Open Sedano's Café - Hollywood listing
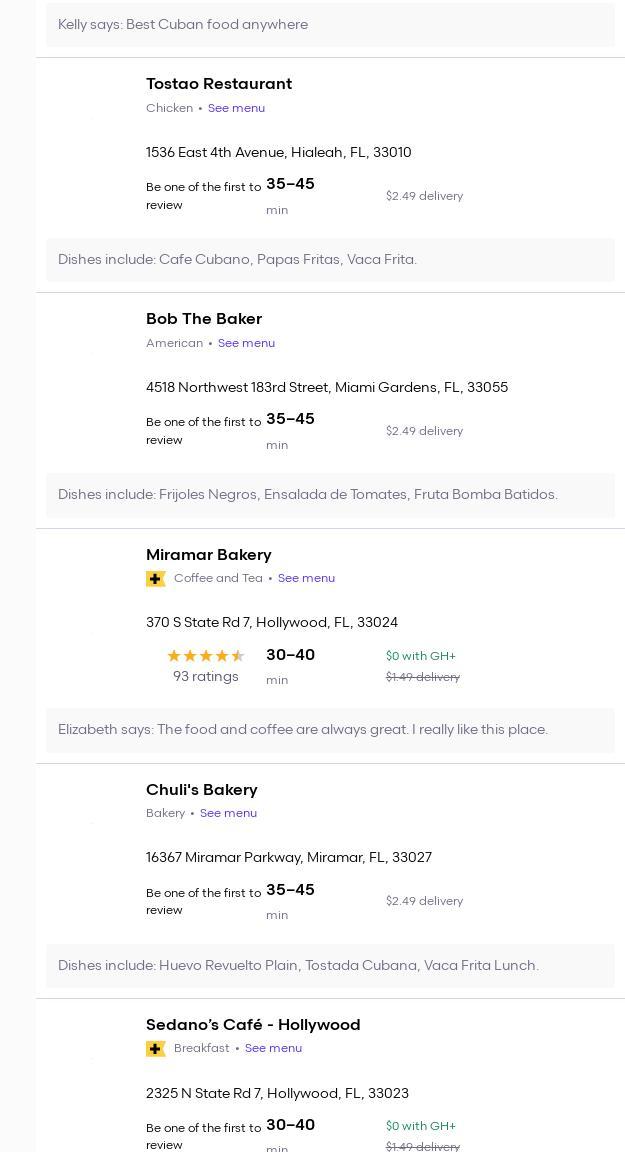625x1152 pixels. coord(253,1025)
